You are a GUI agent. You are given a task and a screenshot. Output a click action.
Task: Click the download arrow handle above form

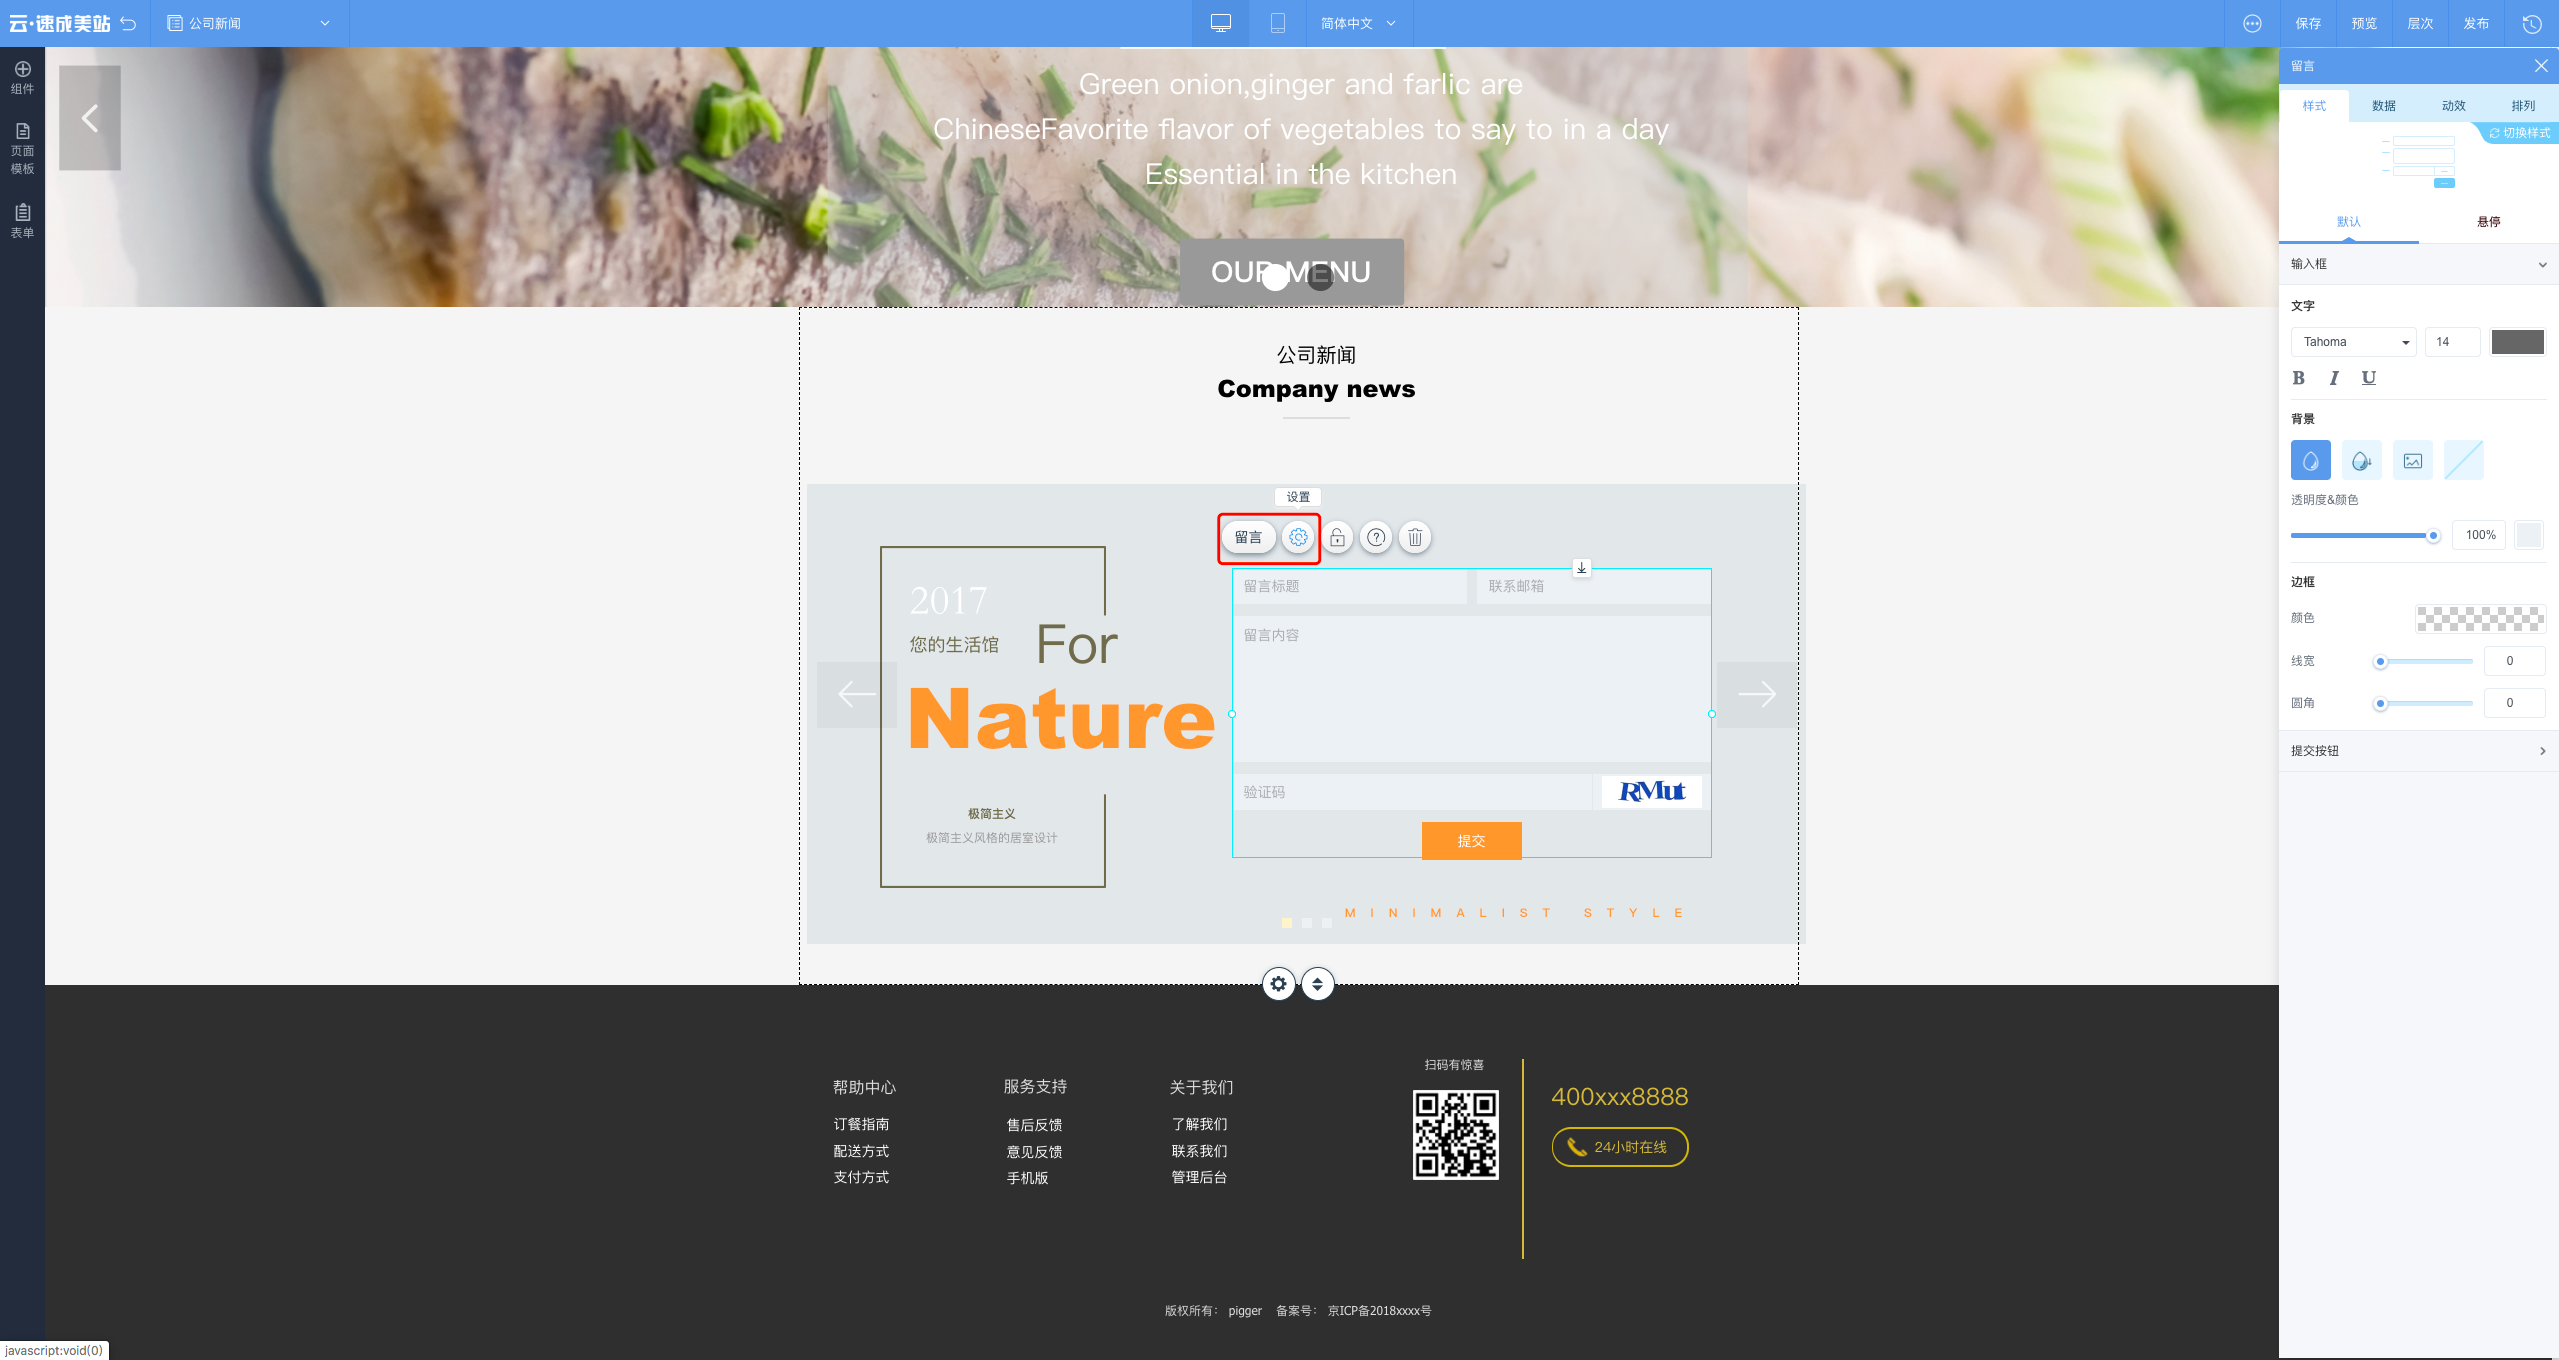(1581, 568)
